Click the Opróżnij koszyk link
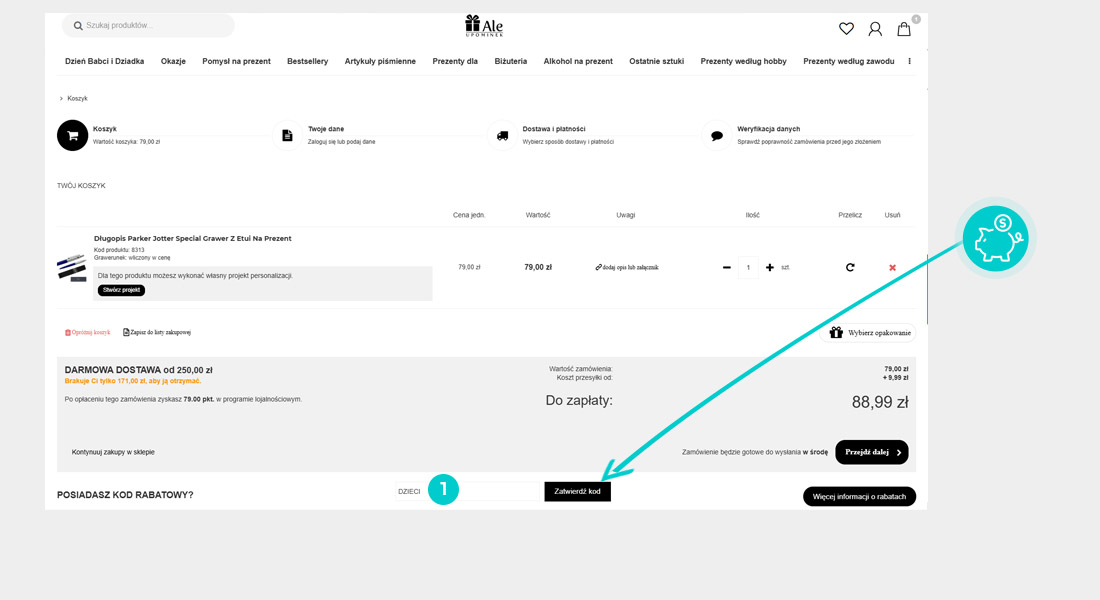The height and width of the screenshot is (600, 1100). tap(88, 332)
